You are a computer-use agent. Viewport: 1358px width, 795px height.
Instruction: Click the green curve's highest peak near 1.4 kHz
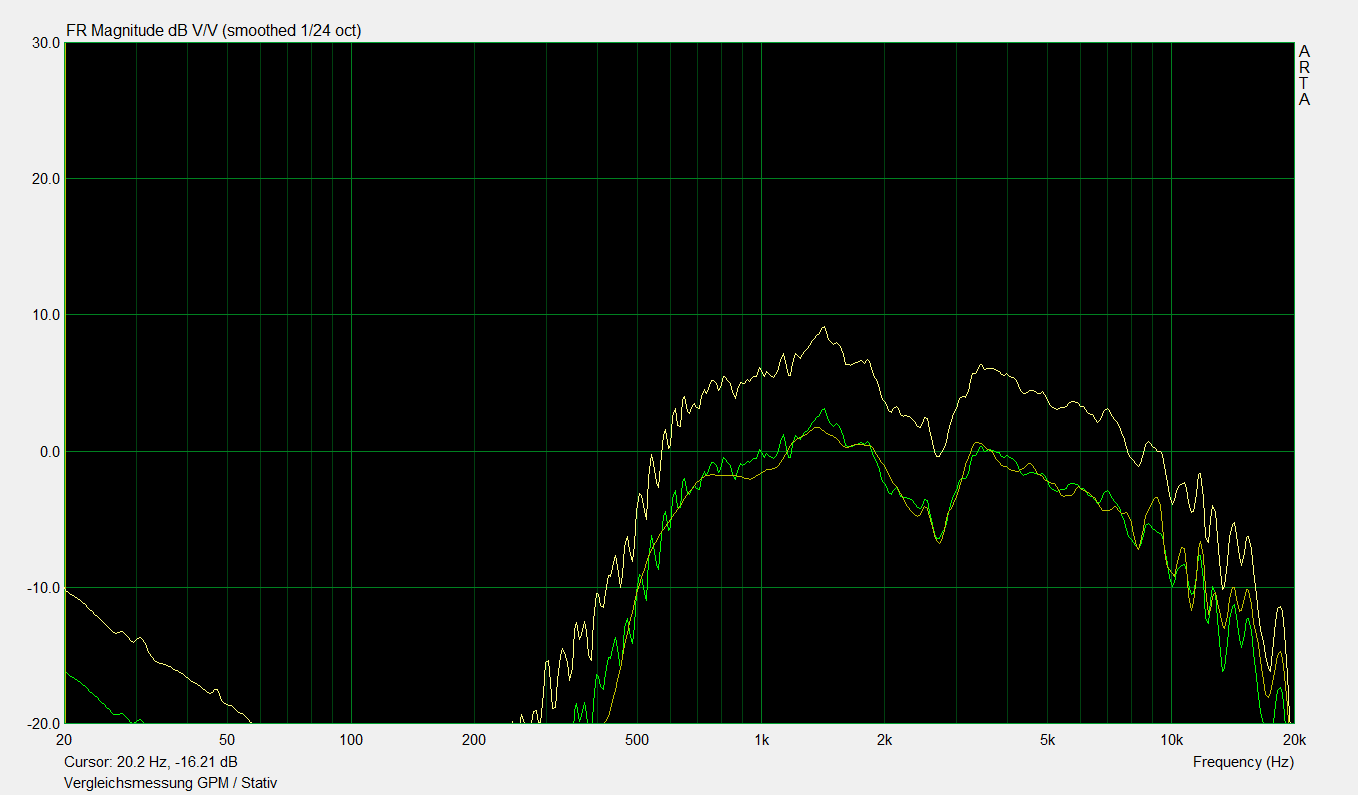823,409
